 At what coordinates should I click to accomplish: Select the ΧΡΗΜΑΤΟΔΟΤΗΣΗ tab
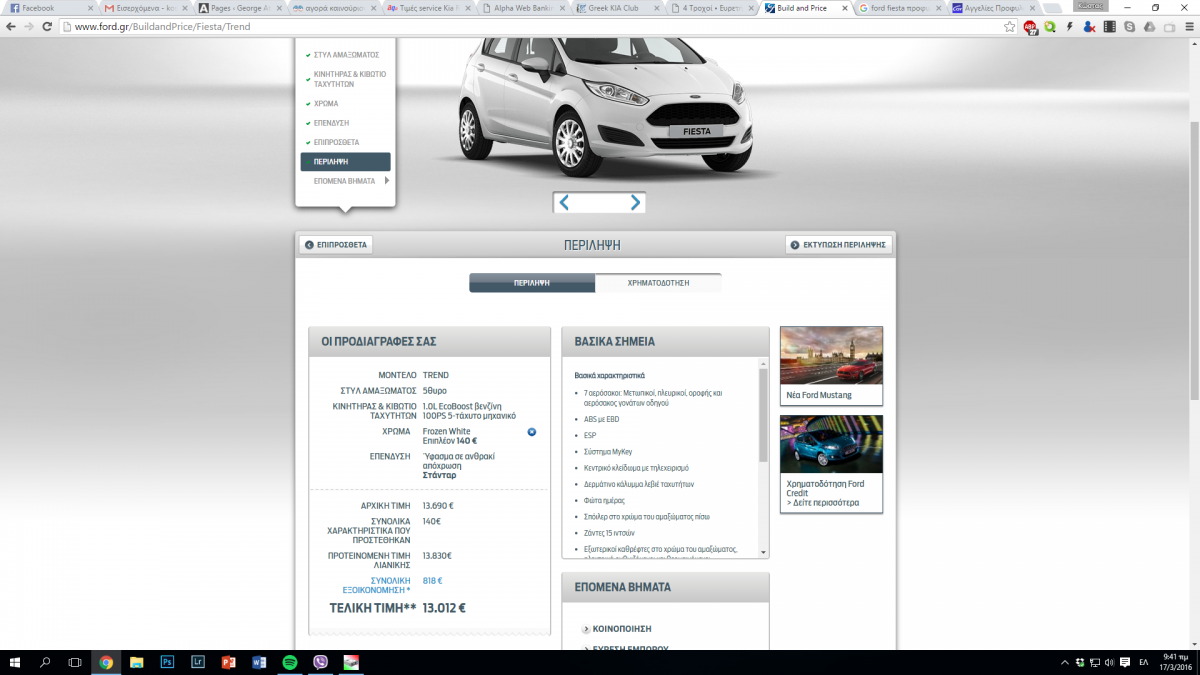658,283
